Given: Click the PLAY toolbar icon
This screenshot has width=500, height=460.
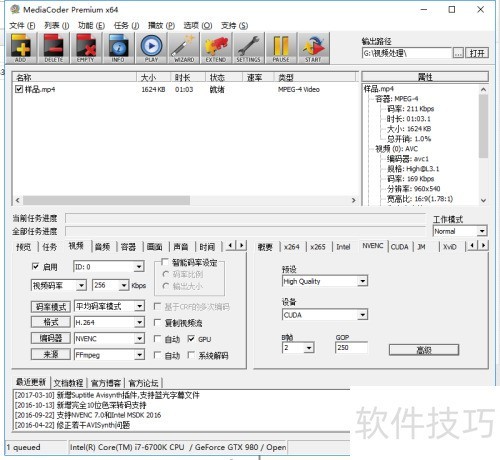Looking at the screenshot, I should point(151,48).
